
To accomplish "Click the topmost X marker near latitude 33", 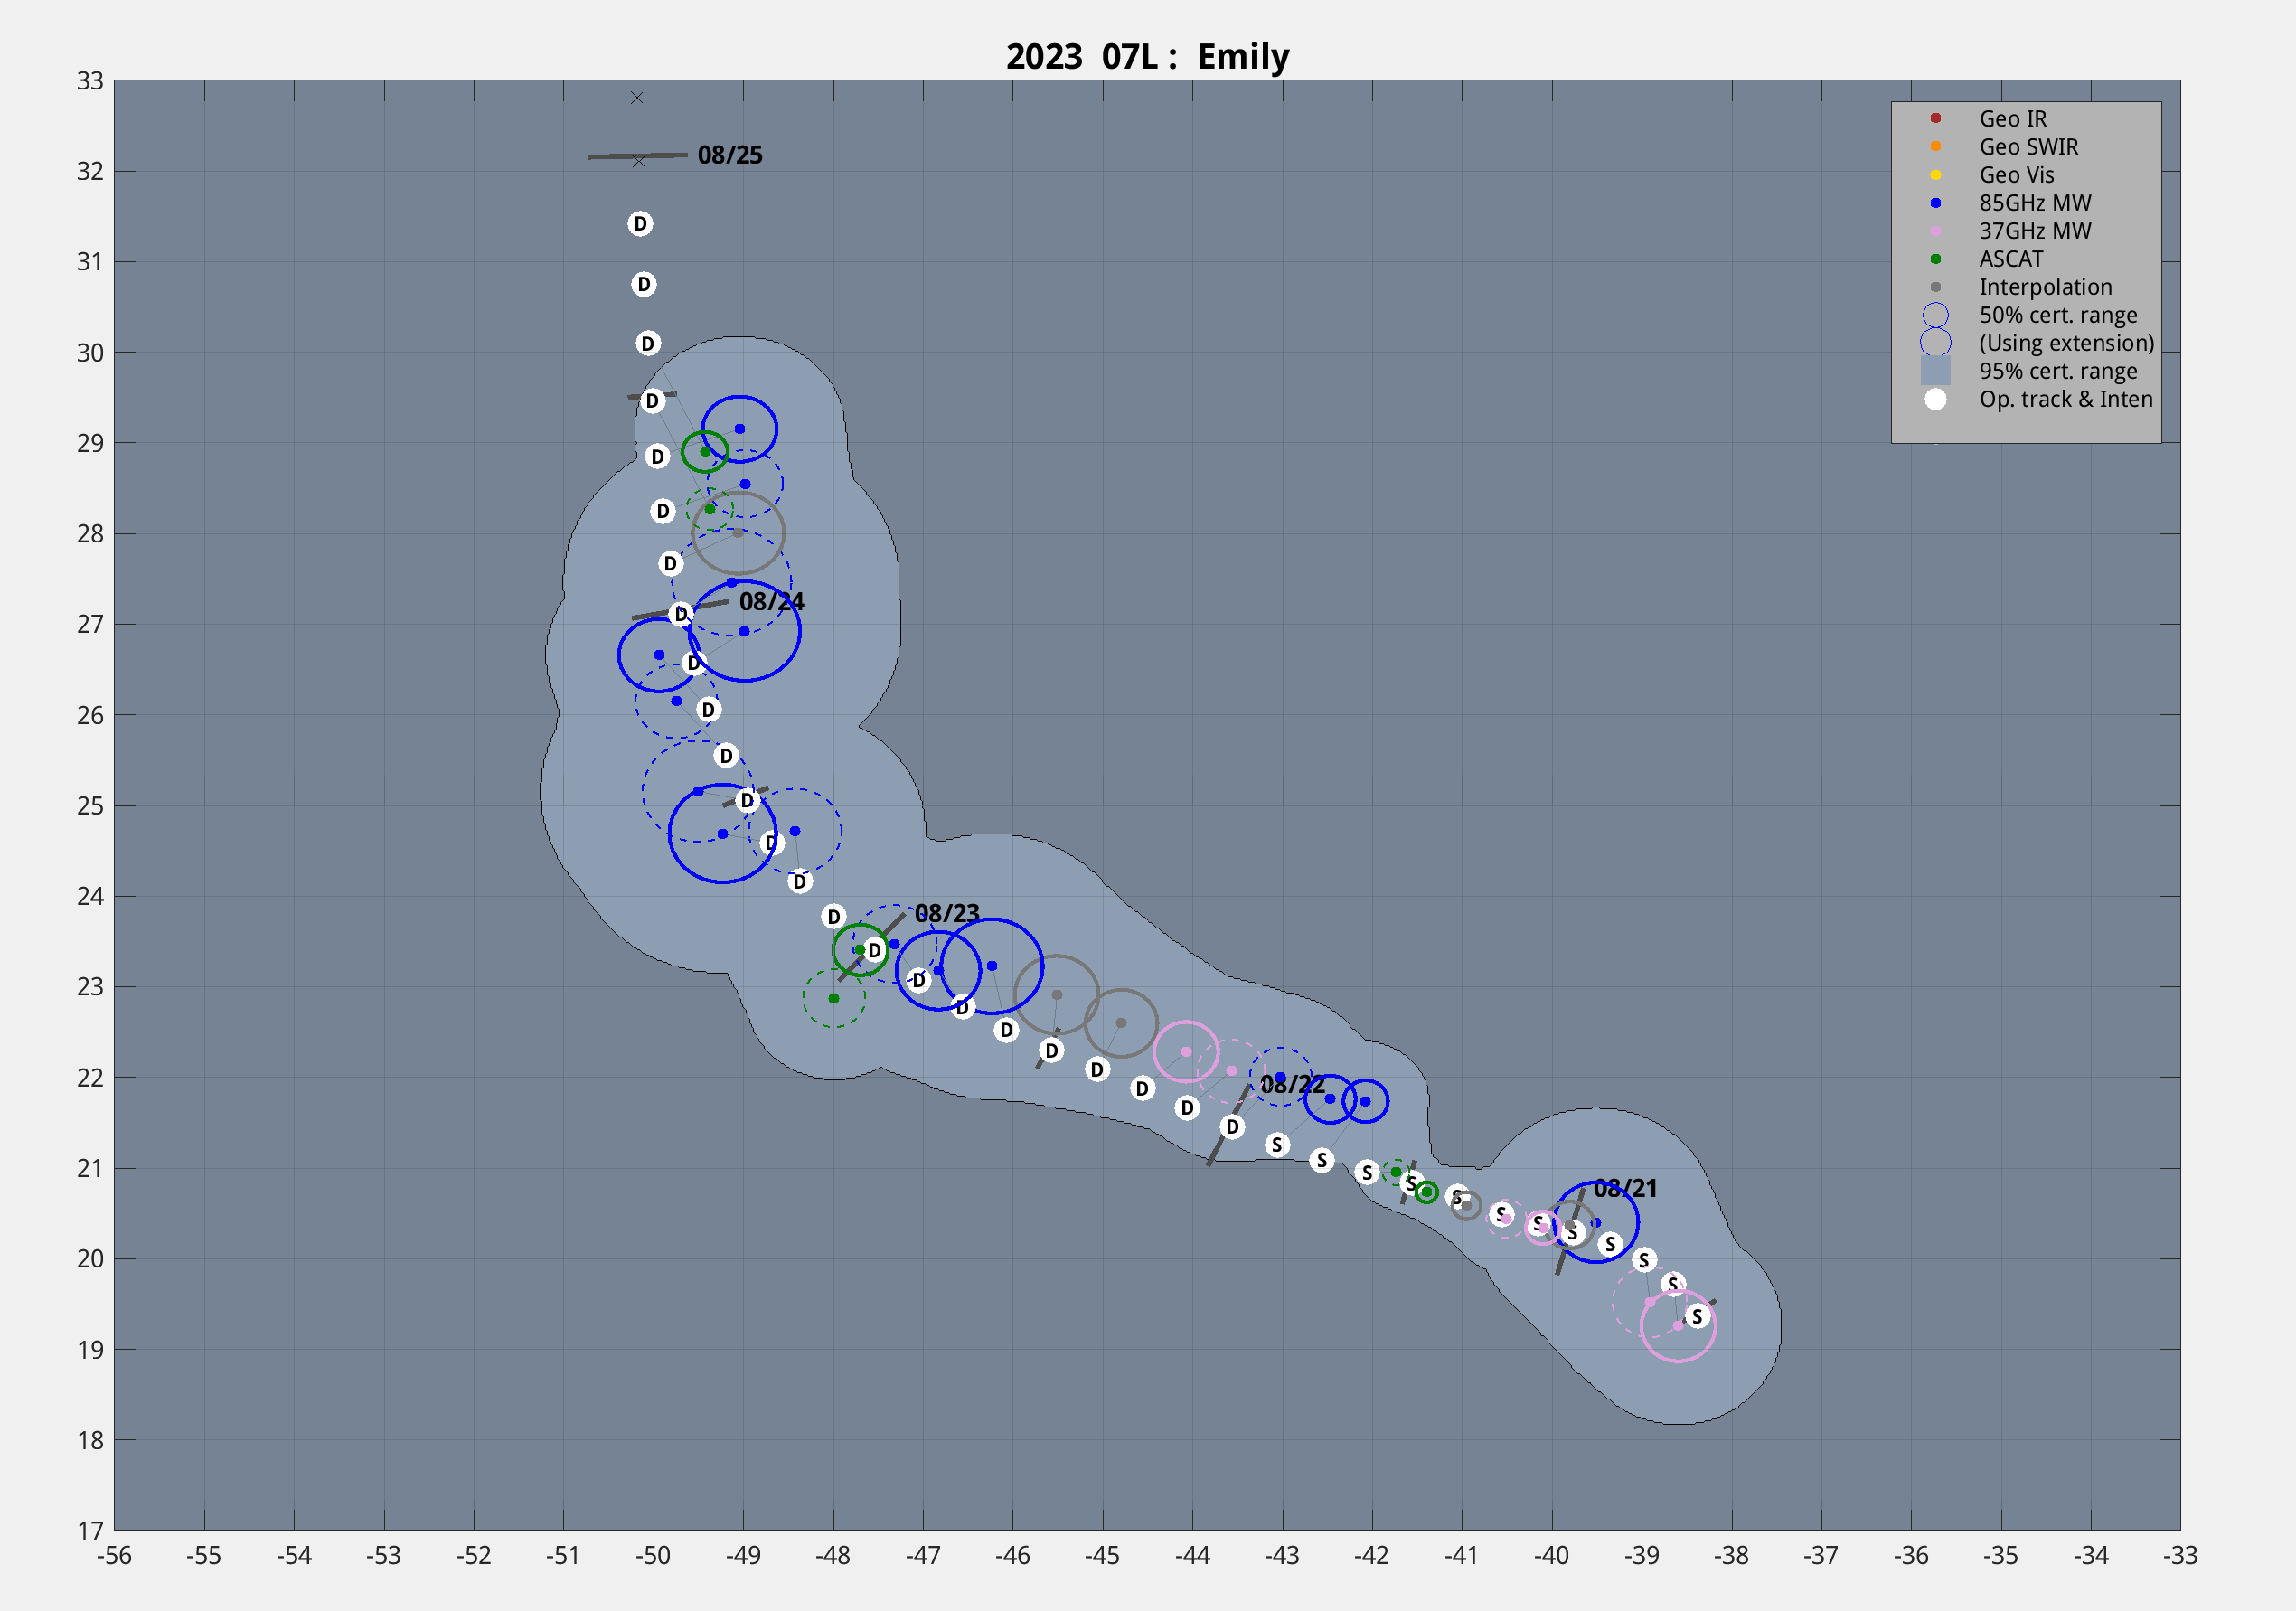I will 637,97.
